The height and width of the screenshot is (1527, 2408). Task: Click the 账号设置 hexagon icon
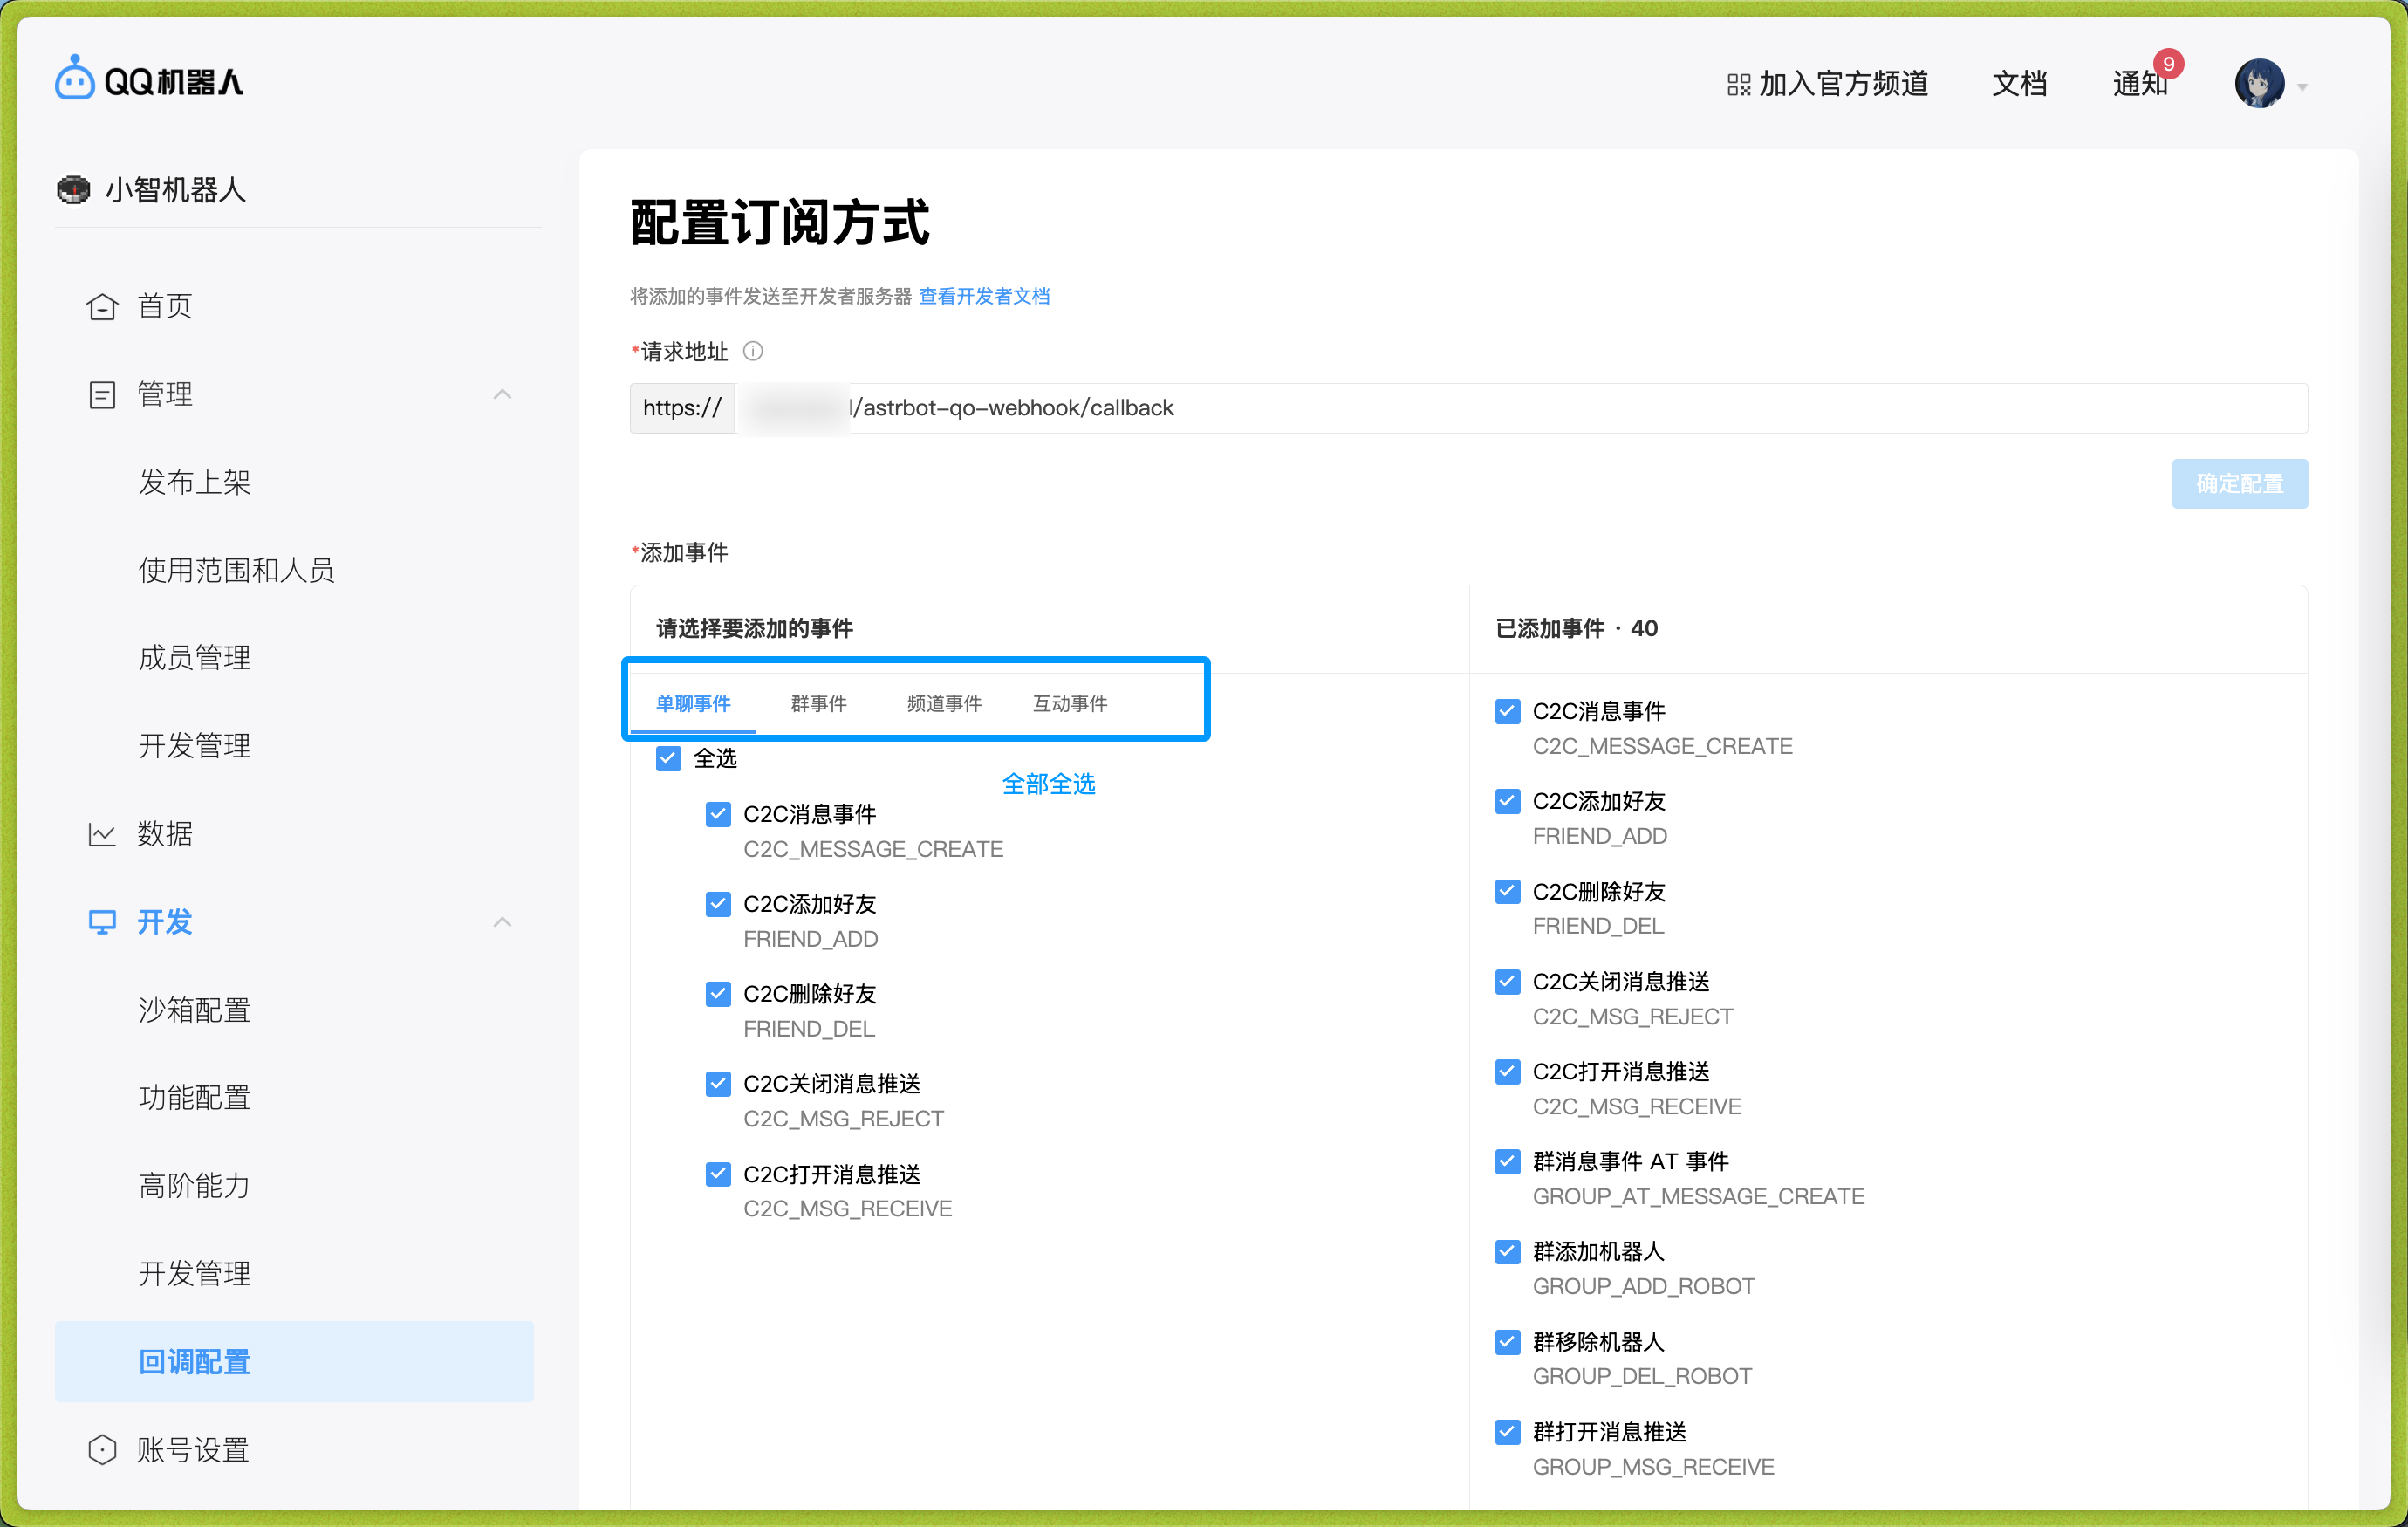[102, 1449]
